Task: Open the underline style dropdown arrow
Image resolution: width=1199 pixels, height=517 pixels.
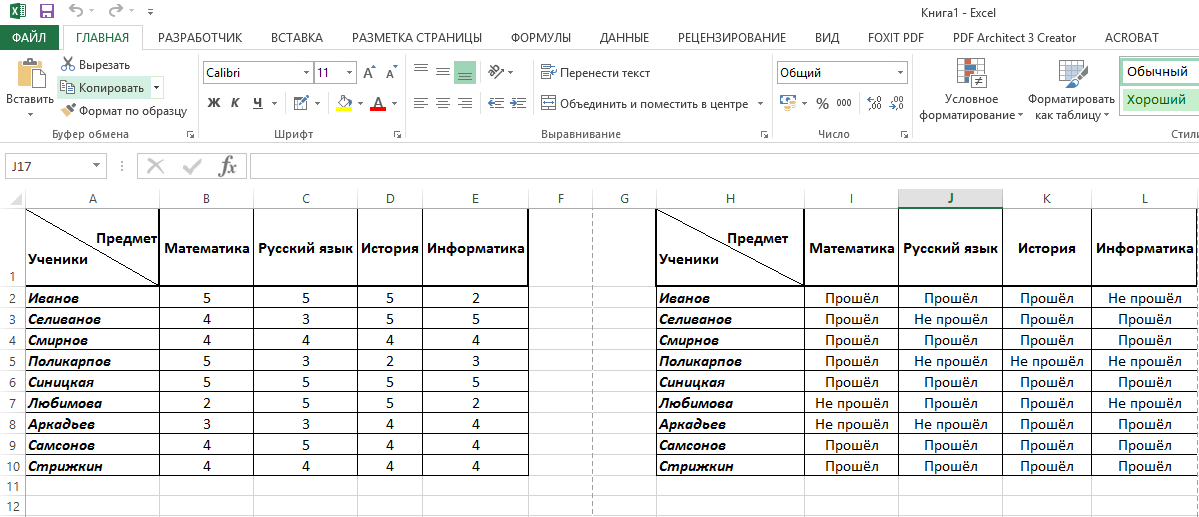Action: [x=275, y=103]
